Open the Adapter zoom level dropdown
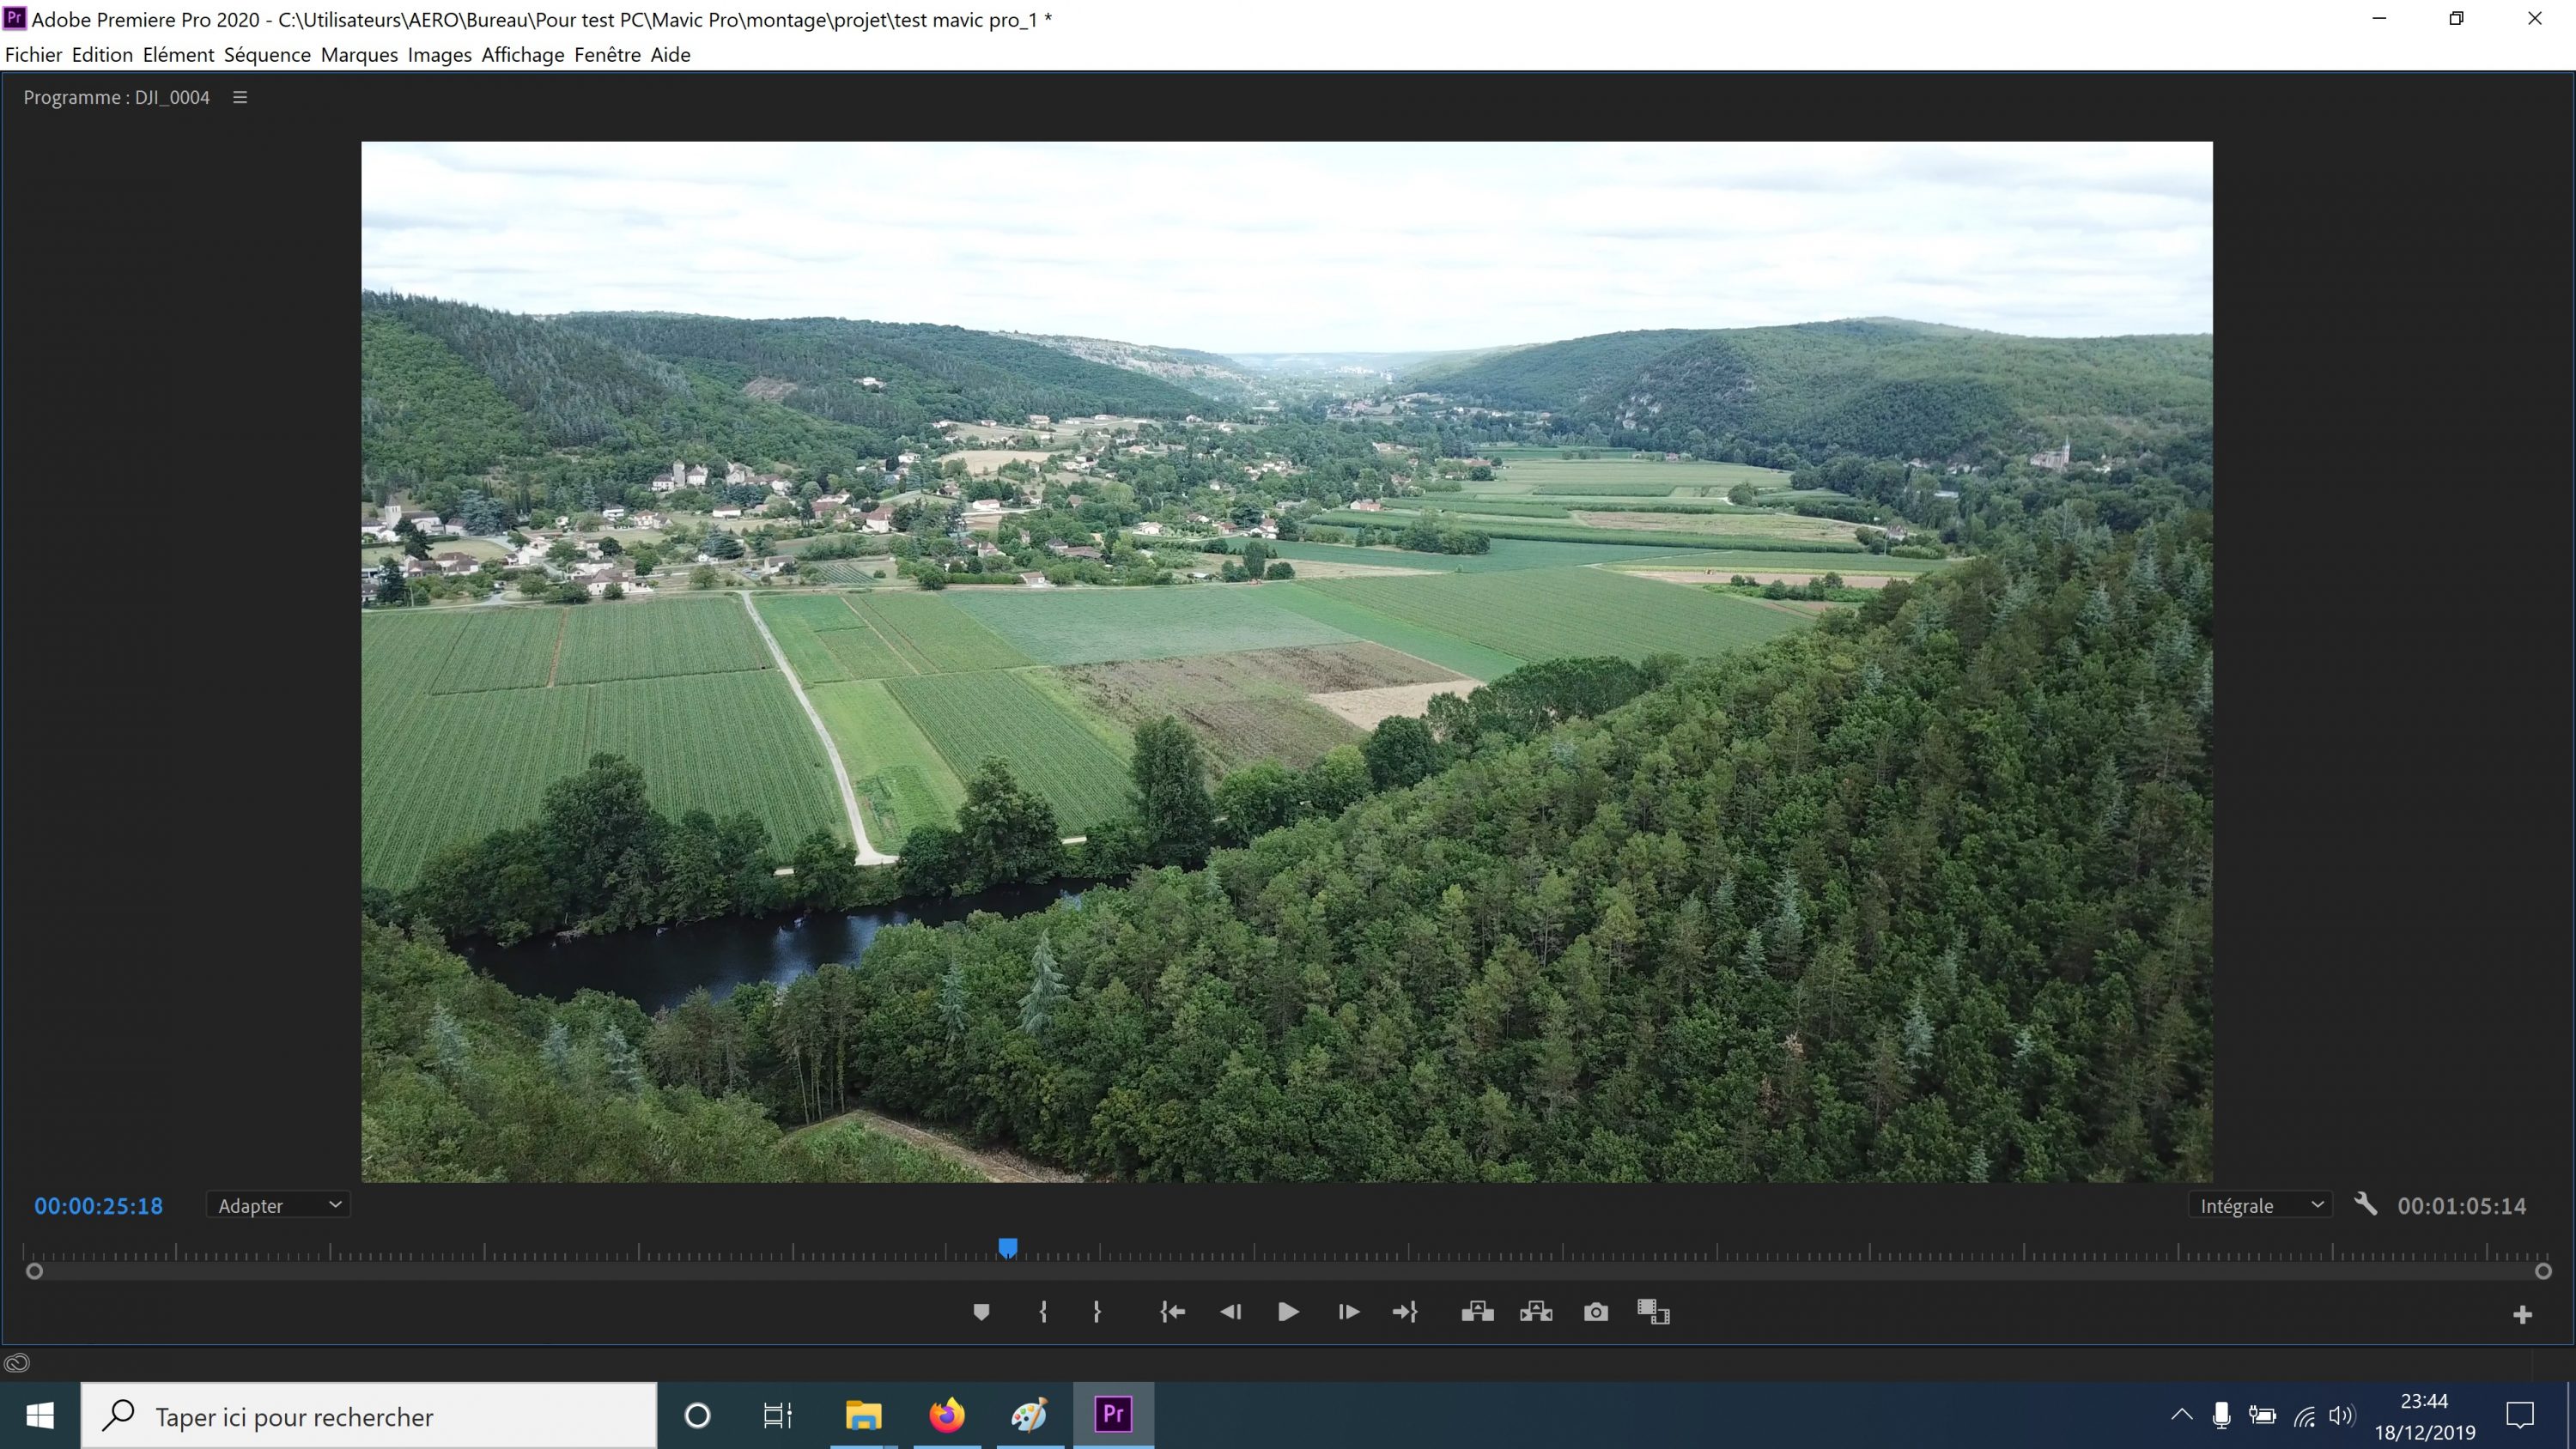 tap(278, 1206)
